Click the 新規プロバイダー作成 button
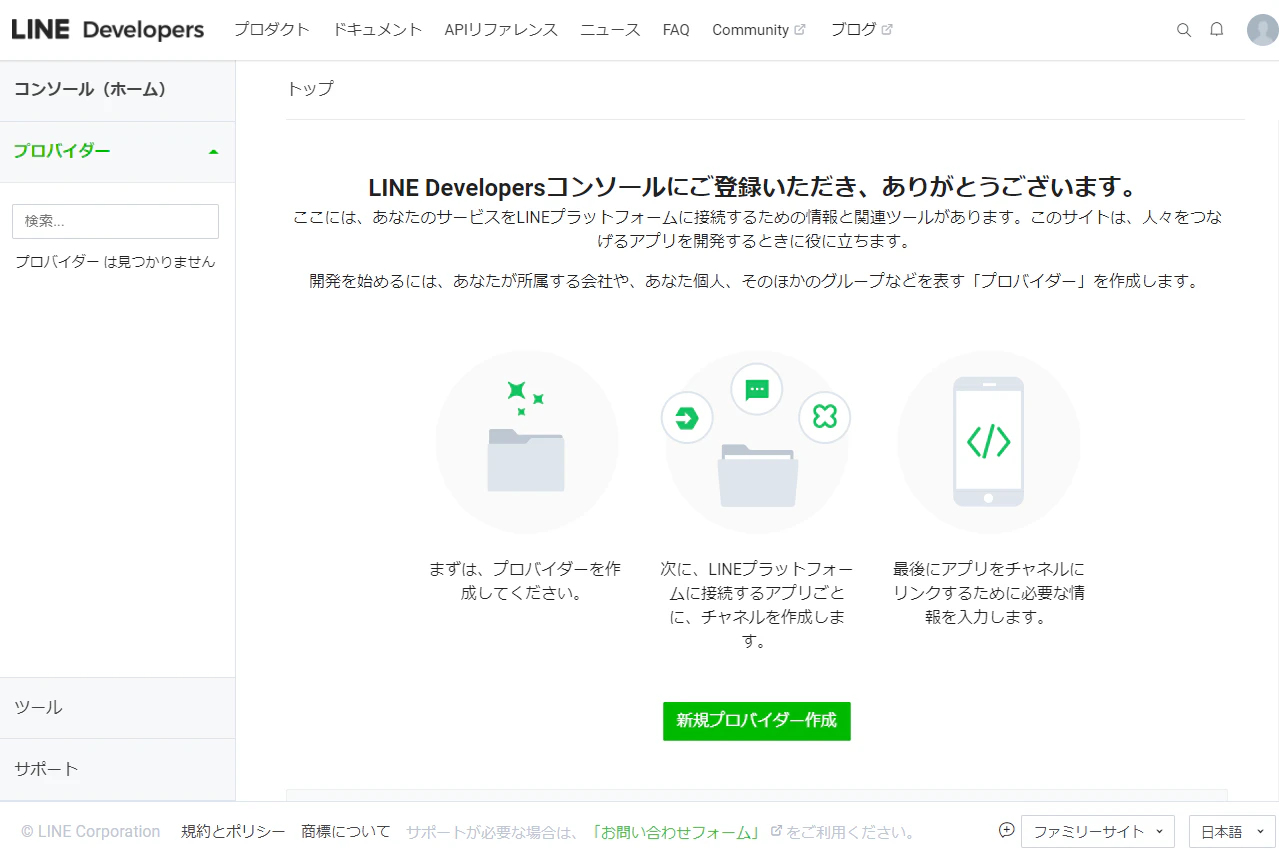The width and height of the screenshot is (1279, 861). pyautogui.click(x=757, y=721)
